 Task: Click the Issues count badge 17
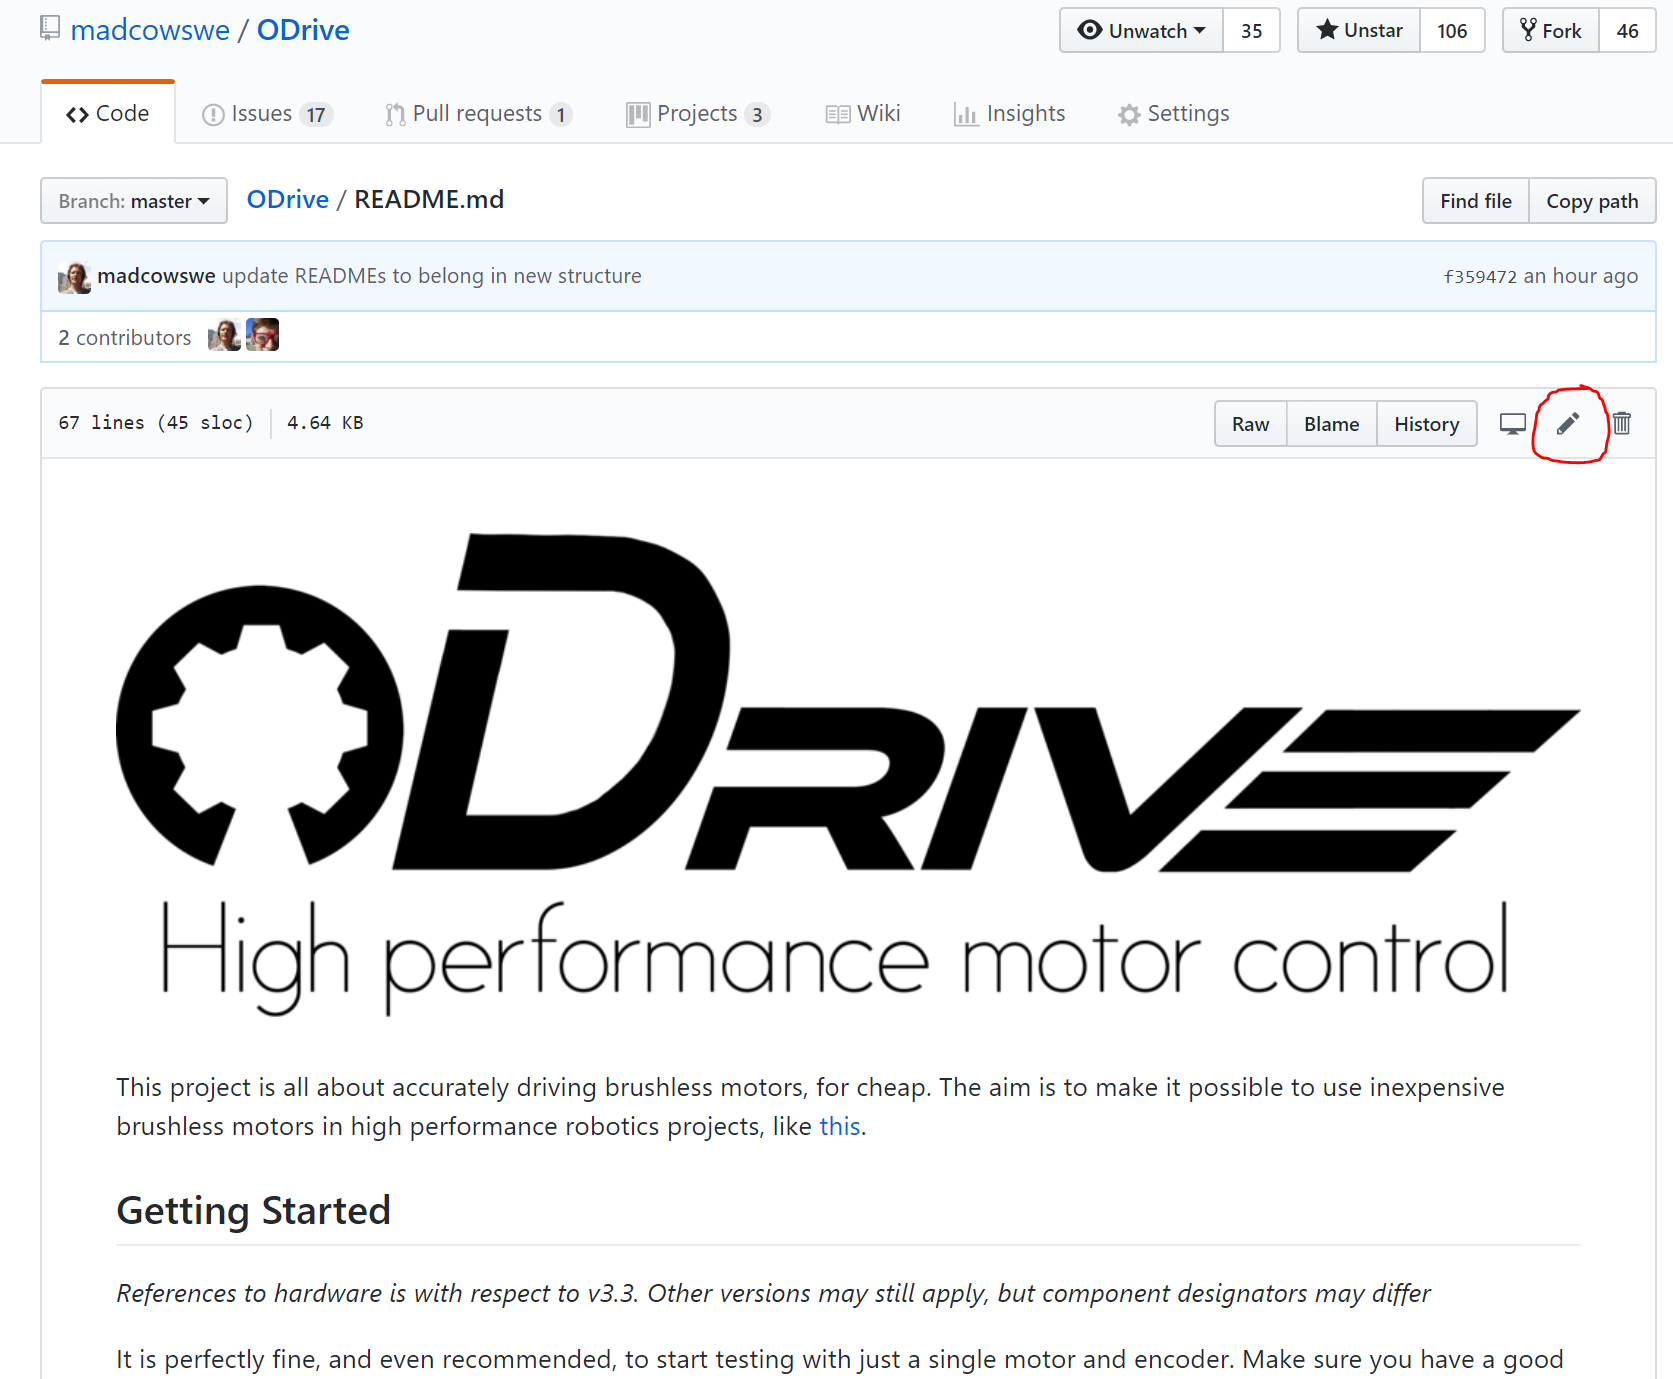[316, 115]
